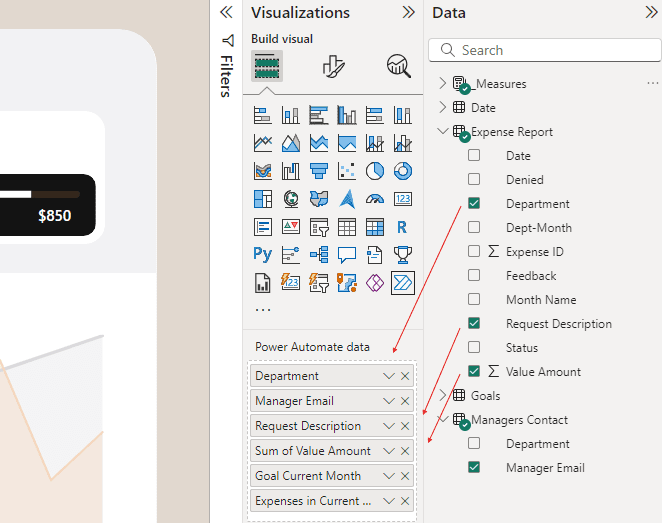Select the Q&A speech bubble visual
This screenshot has height=523, width=662.
[x=347, y=255]
